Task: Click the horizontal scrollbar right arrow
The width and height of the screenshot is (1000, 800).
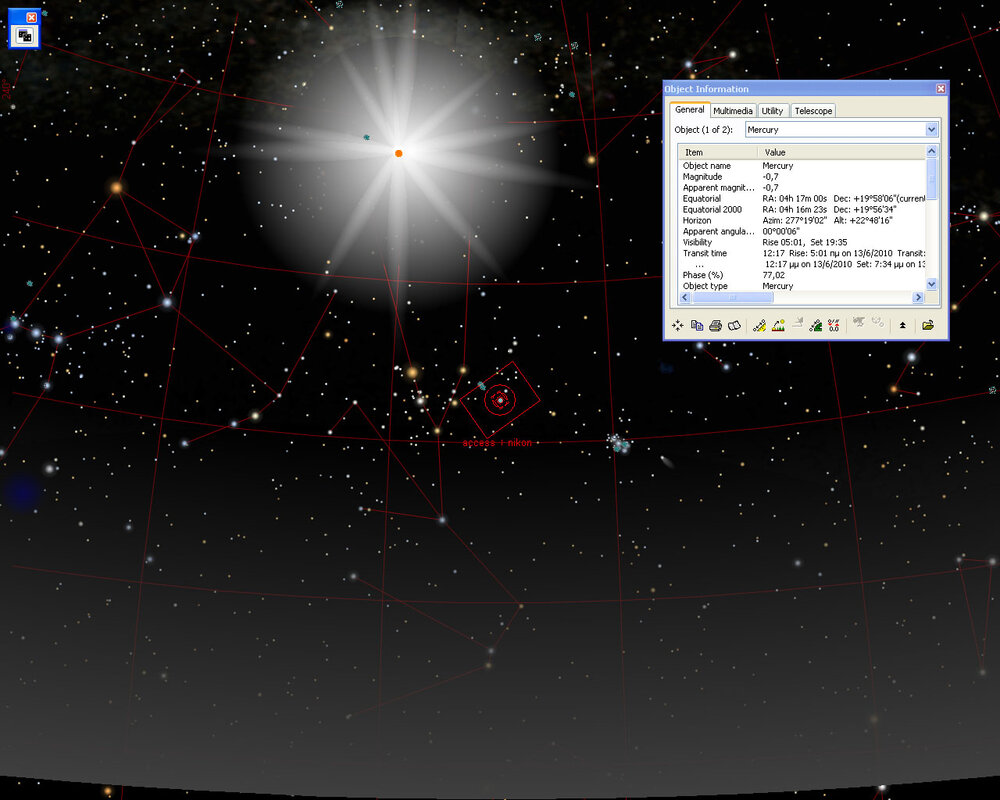Action: click(918, 298)
